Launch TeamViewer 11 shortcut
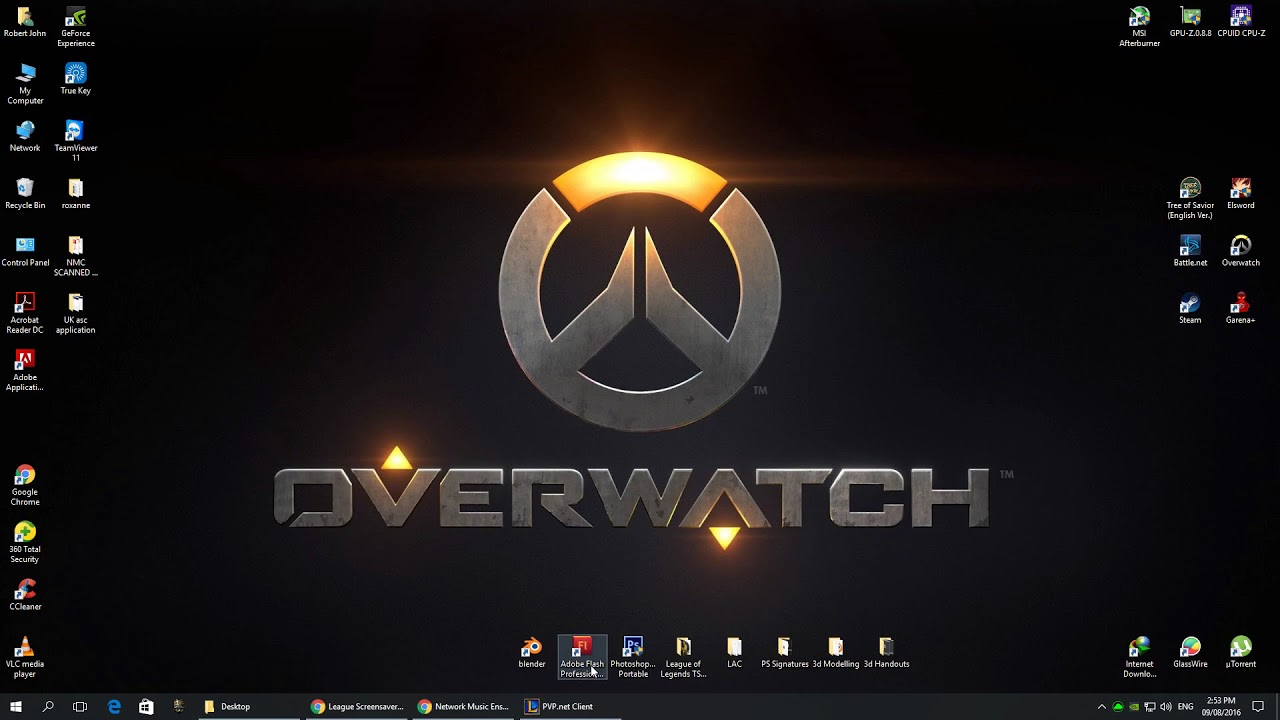Image resolution: width=1280 pixels, height=720 pixels. point(76,141)
